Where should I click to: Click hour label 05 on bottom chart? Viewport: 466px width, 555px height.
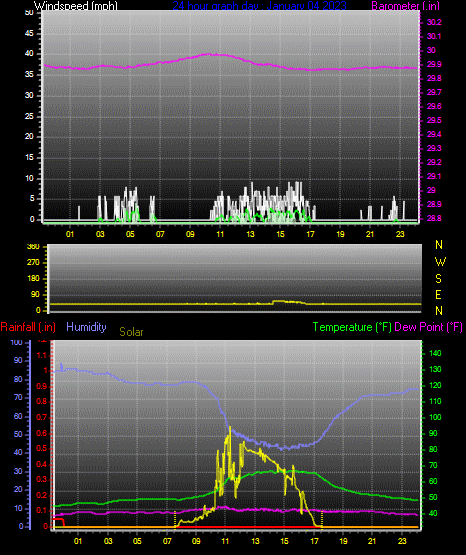click(137, 541)
